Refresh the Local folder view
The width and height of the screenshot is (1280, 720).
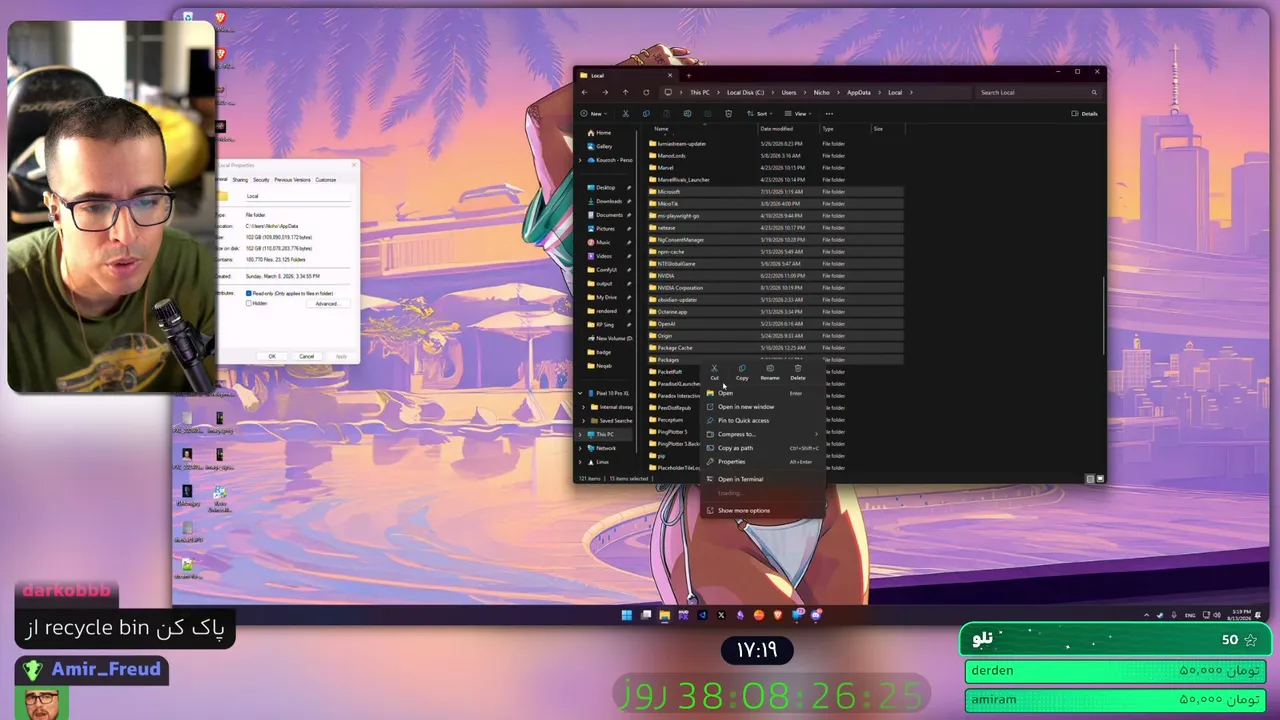pos(646,92)
